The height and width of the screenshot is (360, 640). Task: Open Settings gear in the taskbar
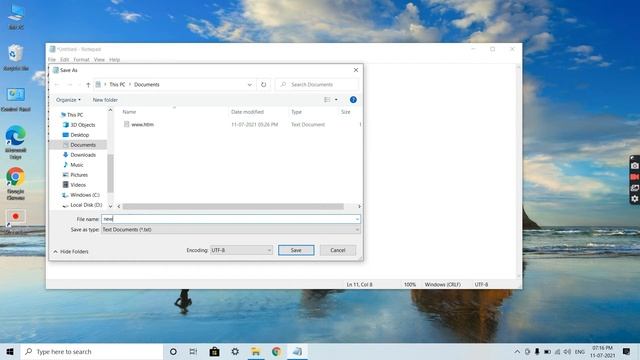(235, 351)
